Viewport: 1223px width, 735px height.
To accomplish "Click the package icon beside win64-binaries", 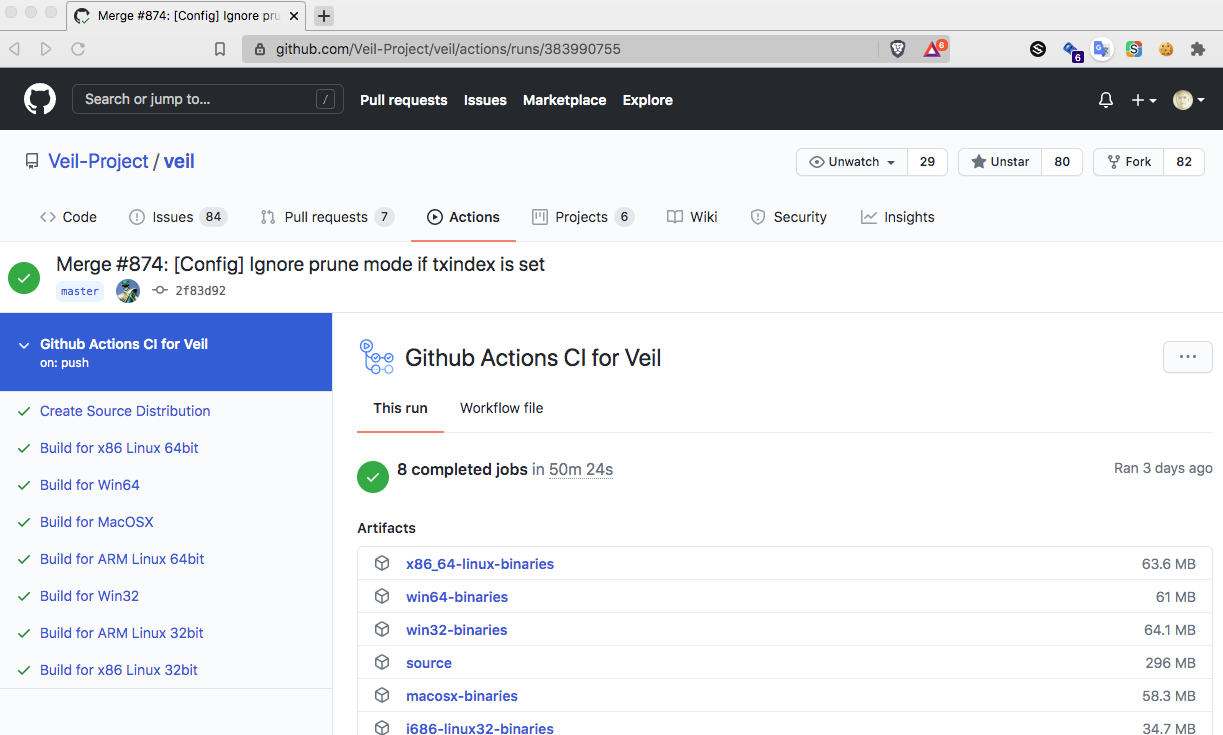I will pyautogui.click(x=381, y=596).
